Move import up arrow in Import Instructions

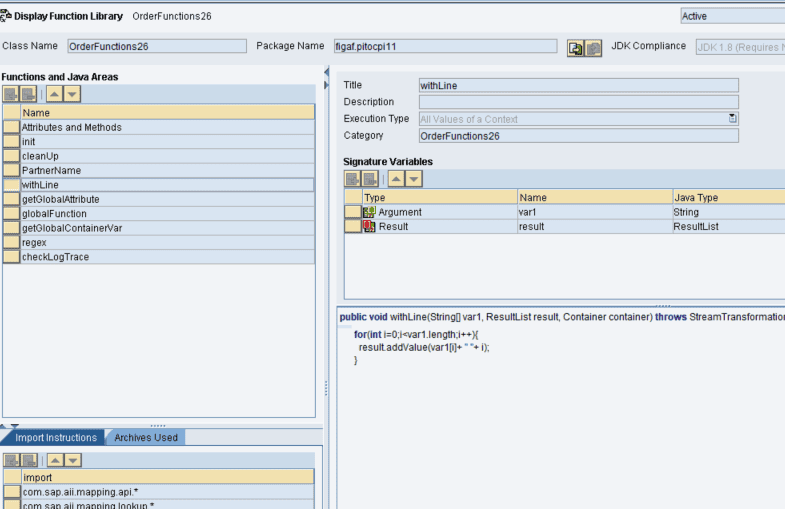(x=56, y=460)
